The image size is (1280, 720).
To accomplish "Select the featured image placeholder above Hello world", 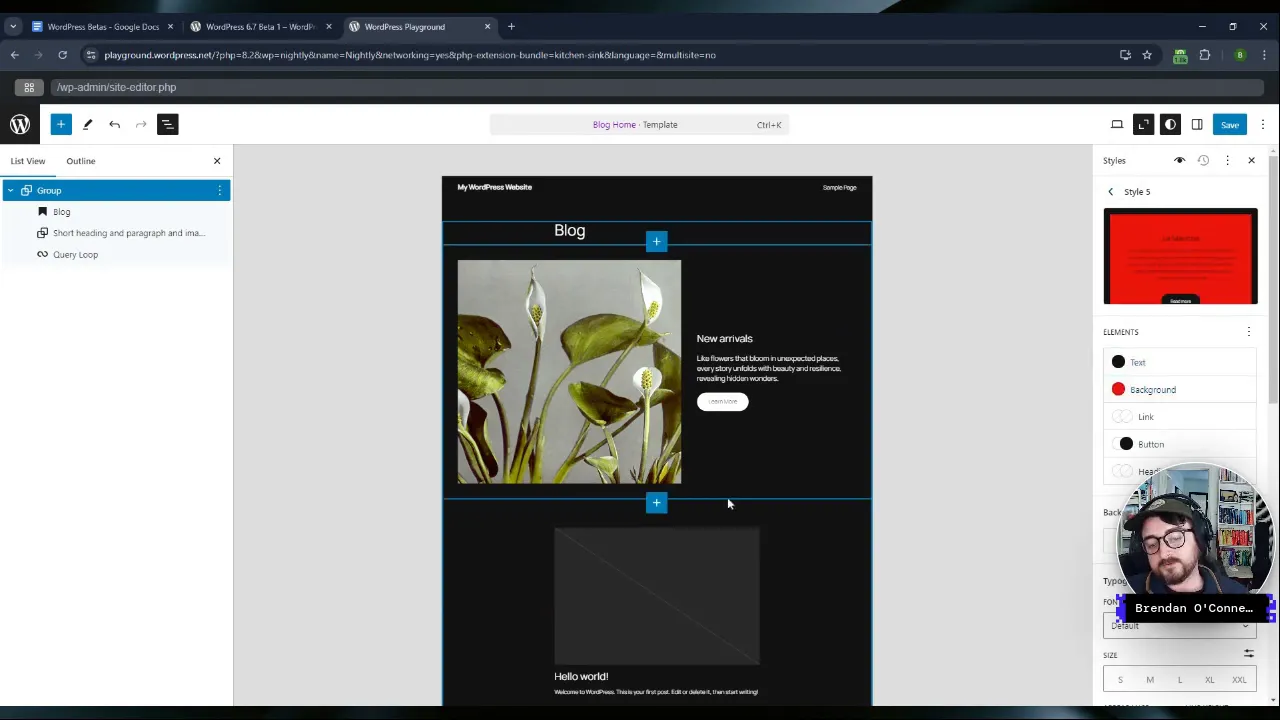I will click(656, 596).
